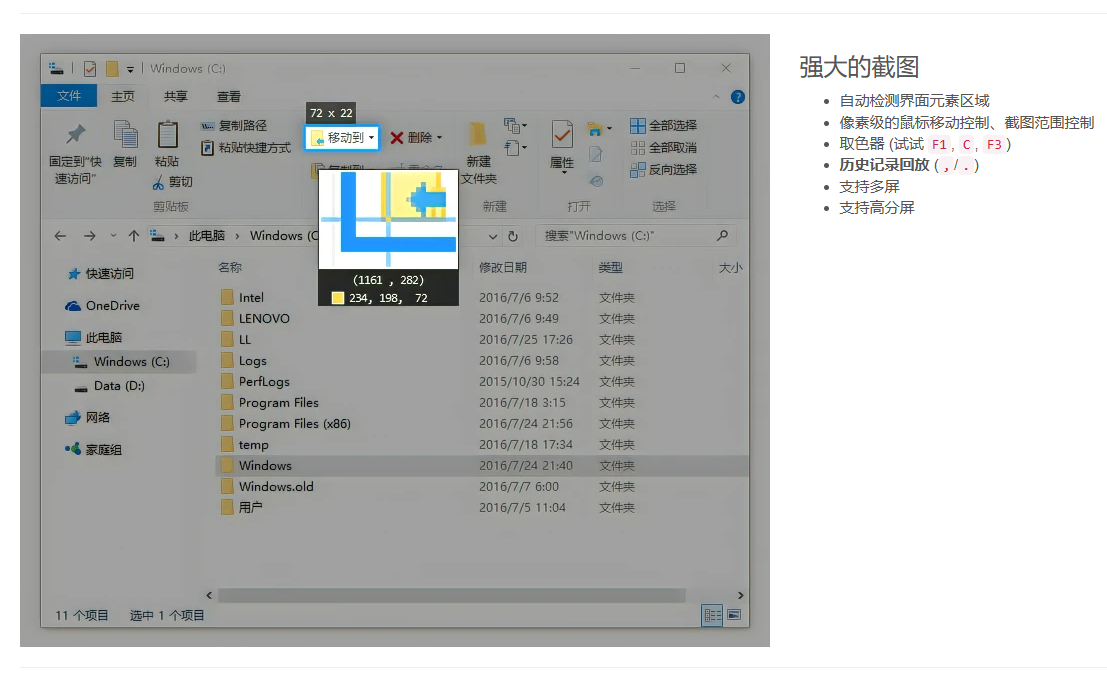Select Data (D:) in the sidebar

(109, 385)
